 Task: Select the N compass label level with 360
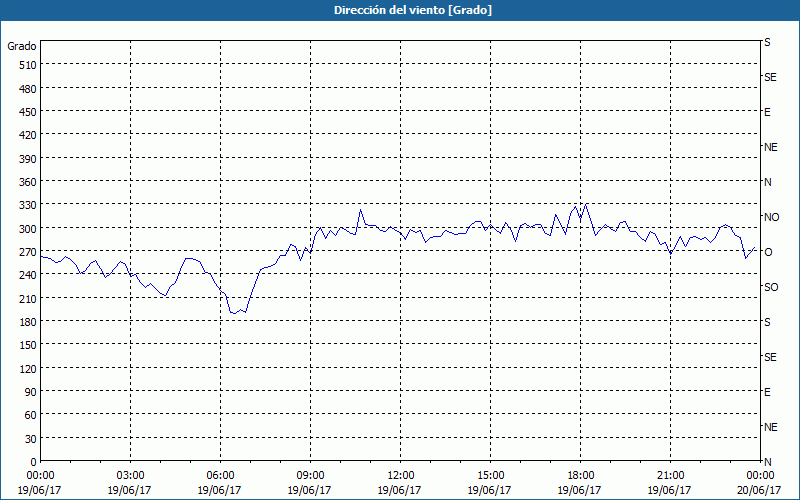click(768, 182)
